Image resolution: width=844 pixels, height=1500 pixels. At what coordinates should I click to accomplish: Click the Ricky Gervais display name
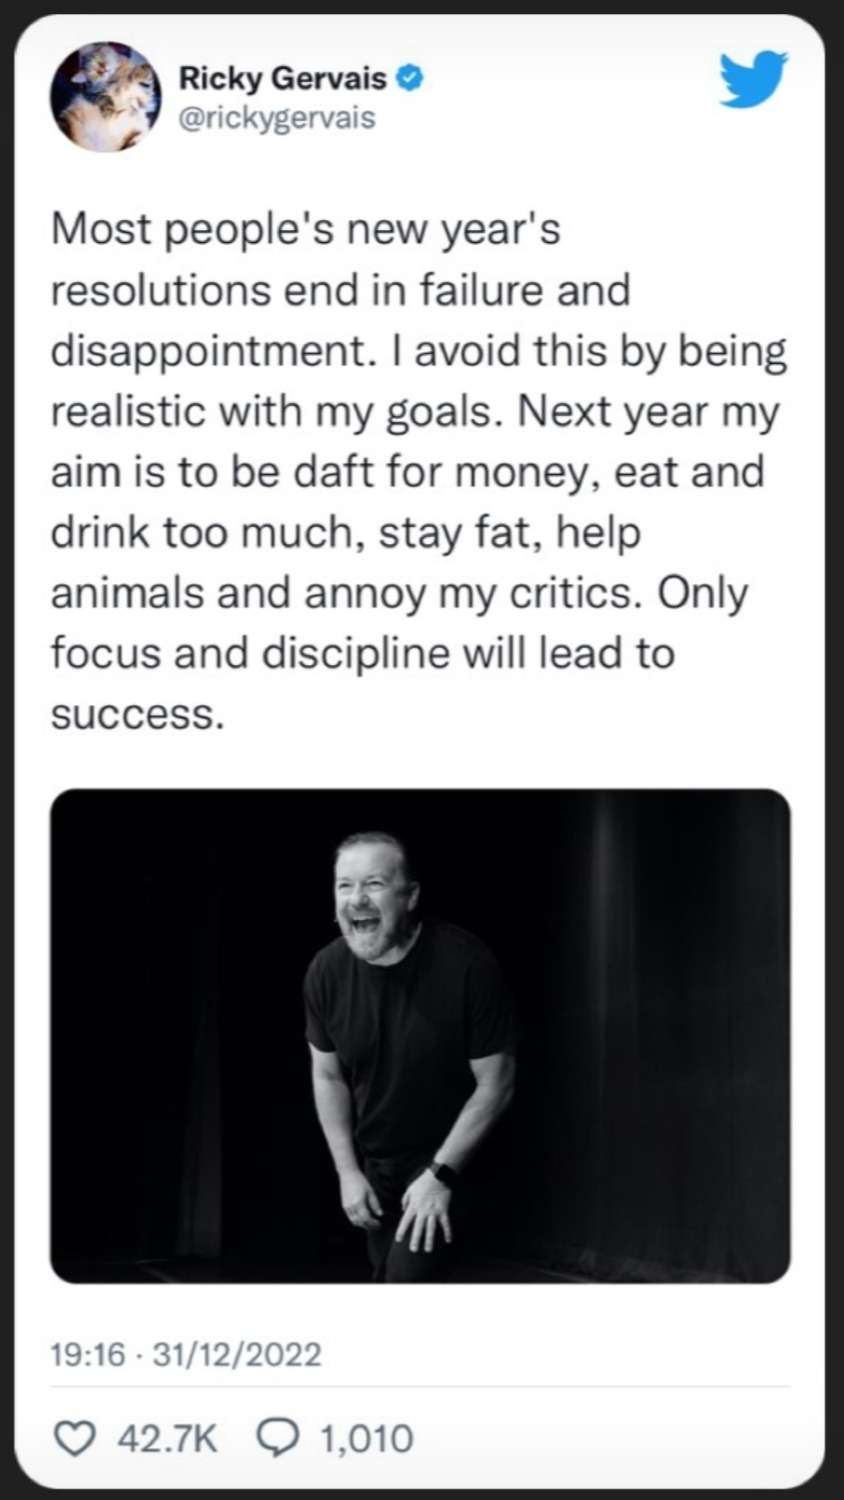(283, 77)
